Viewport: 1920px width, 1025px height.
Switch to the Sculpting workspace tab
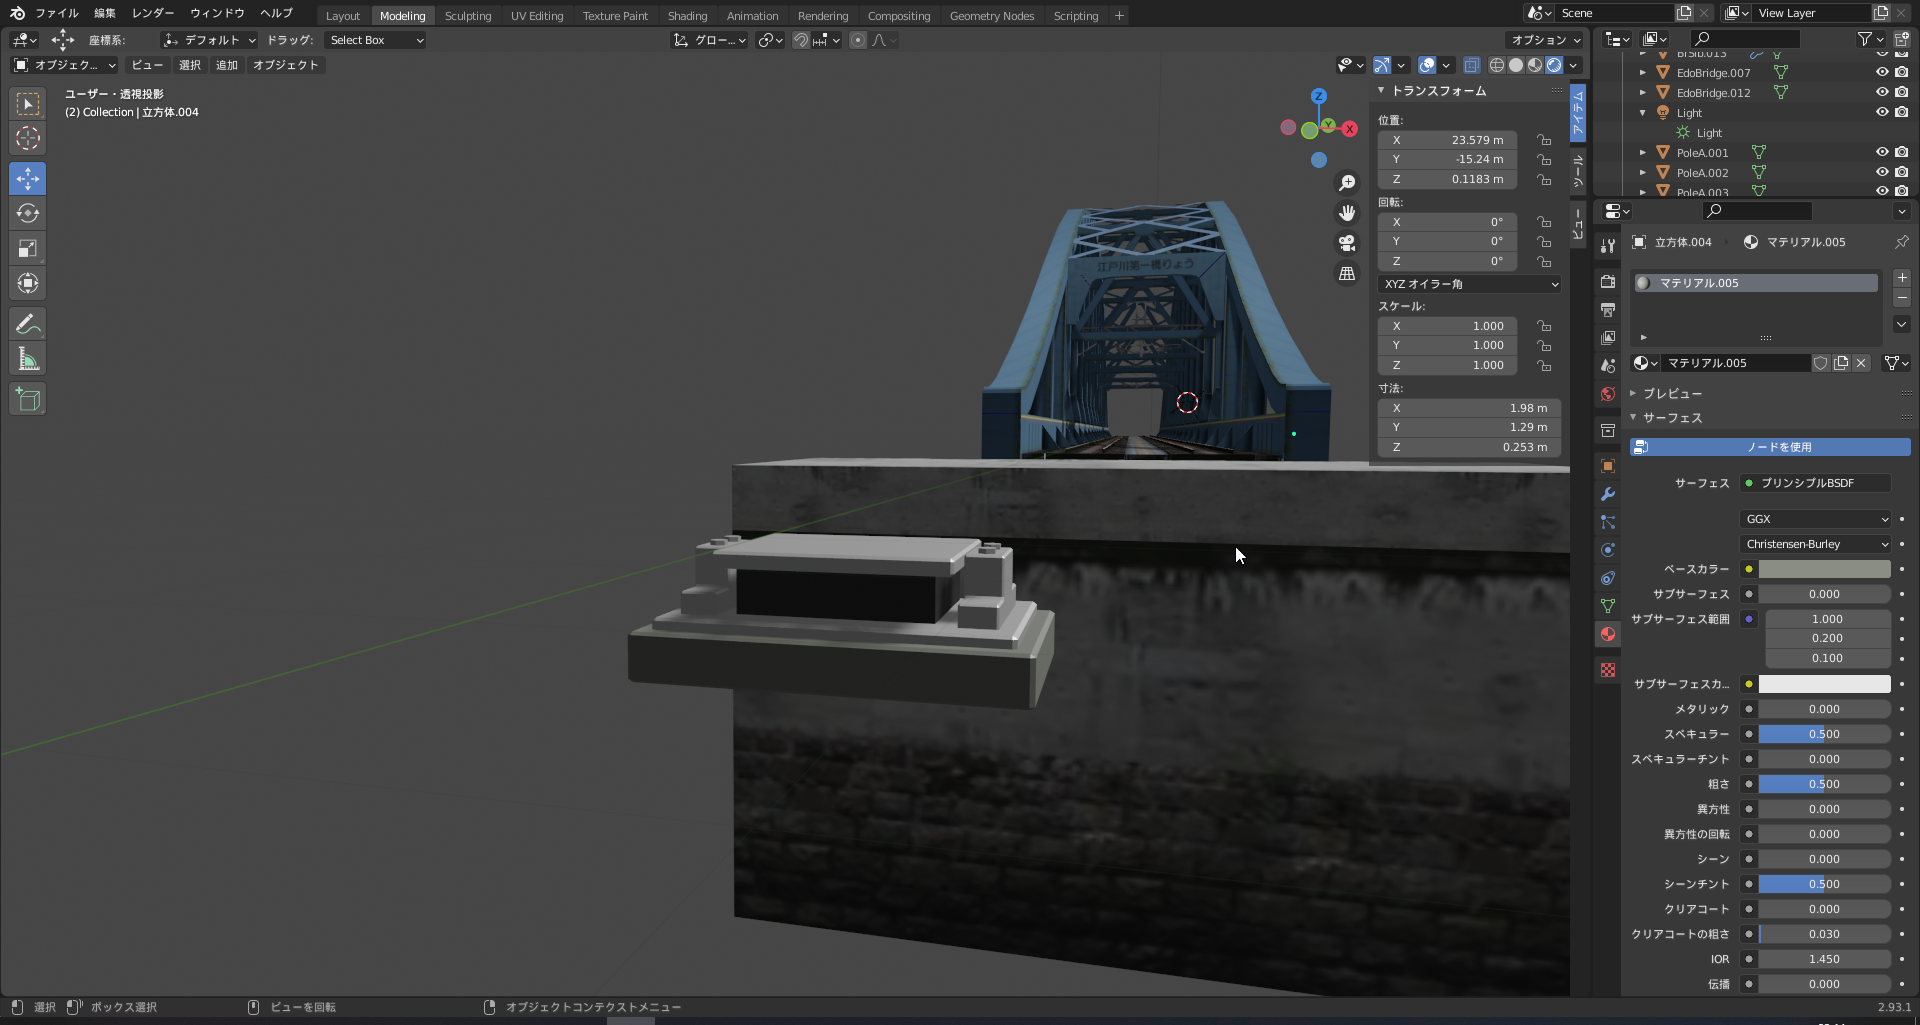[467, 16]
